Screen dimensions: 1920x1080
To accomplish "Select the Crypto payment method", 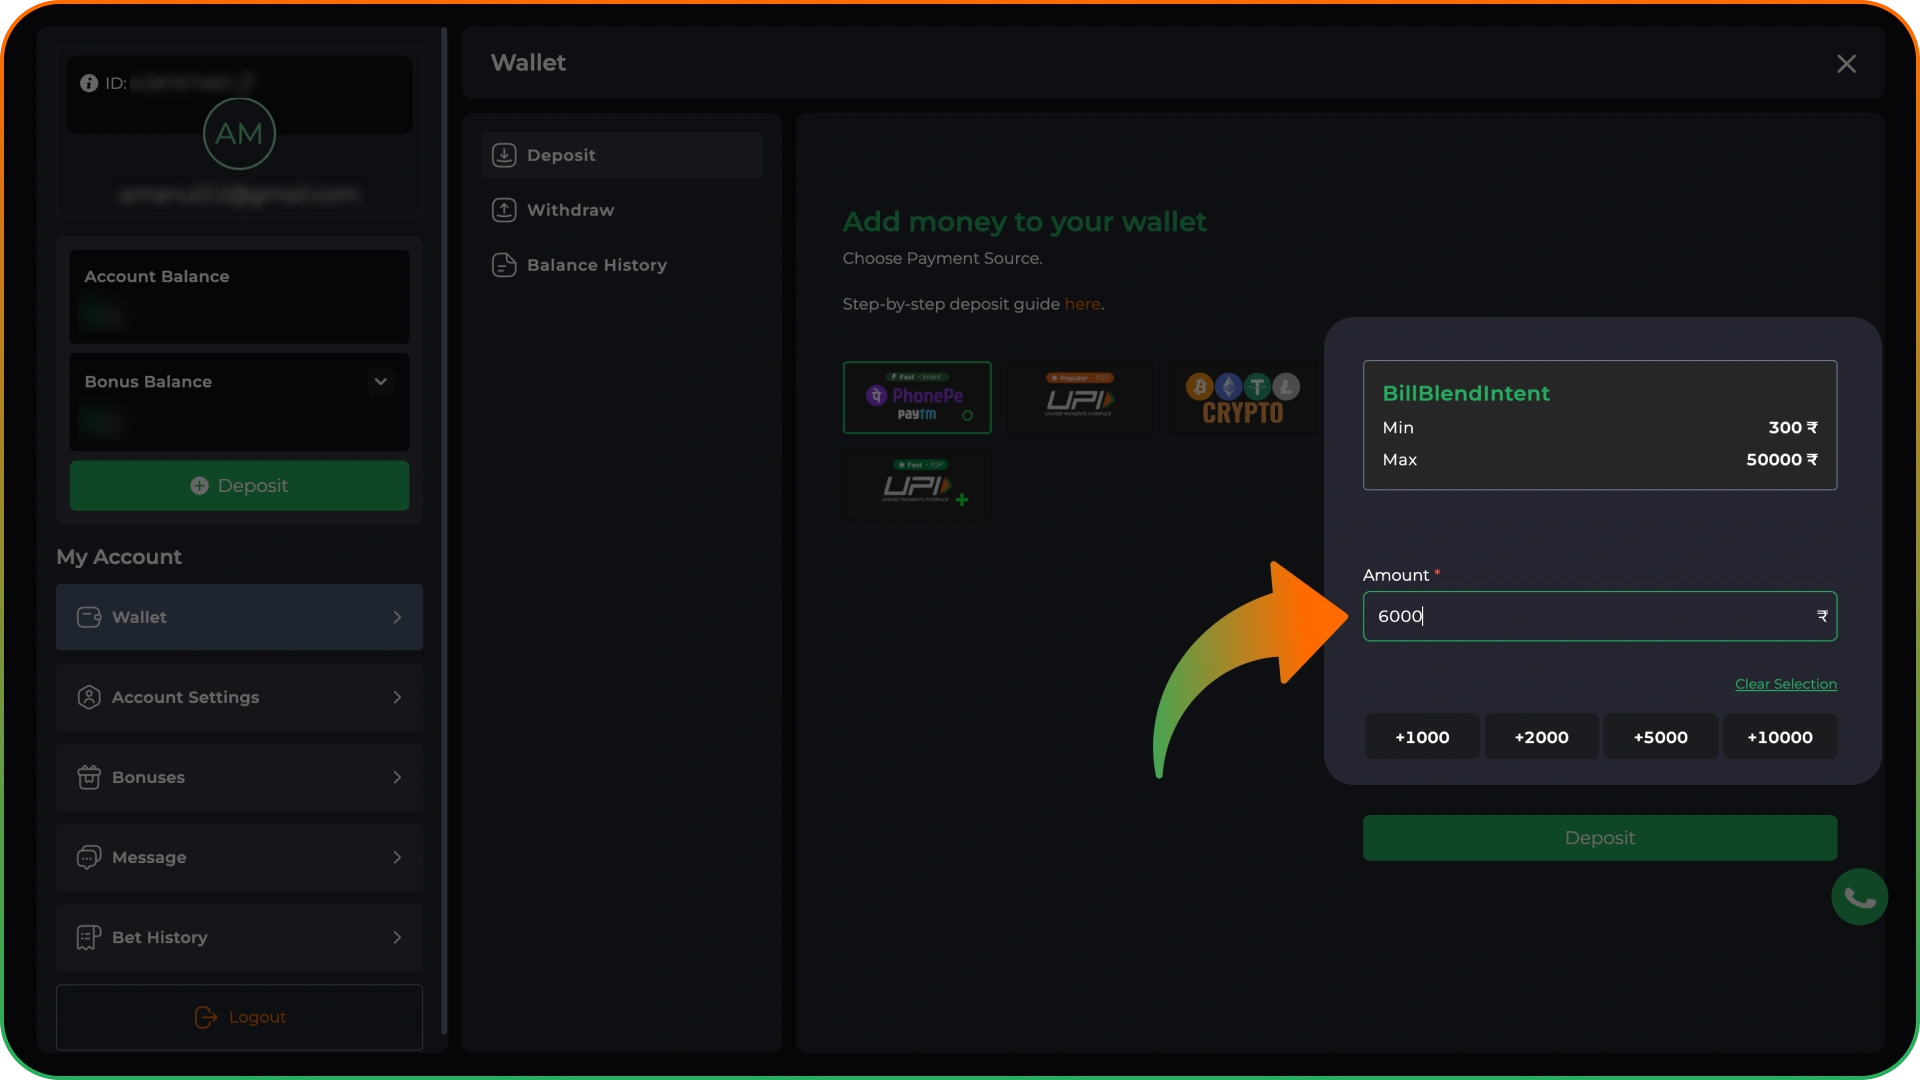I will [x=1242, y=397].
